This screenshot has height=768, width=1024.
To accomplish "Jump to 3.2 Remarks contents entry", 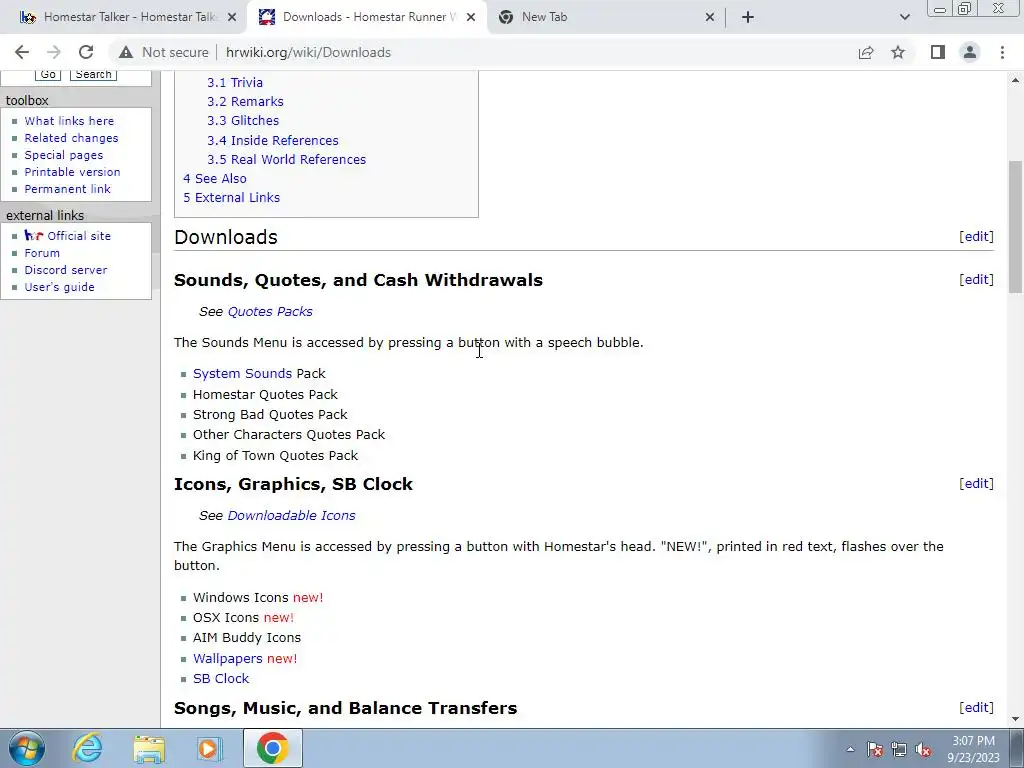I will (x=245, y=101).
